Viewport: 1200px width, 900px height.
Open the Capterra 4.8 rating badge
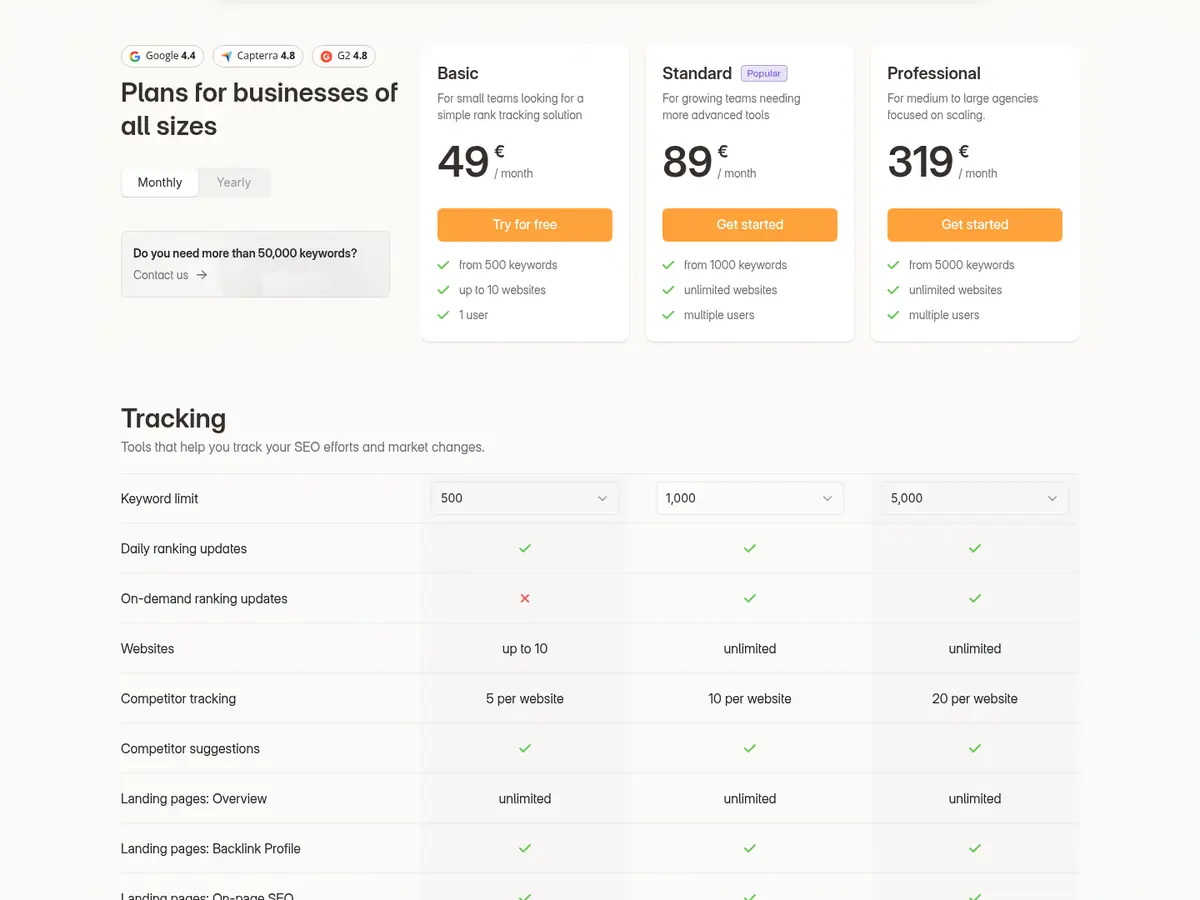(x=258, y=56)
